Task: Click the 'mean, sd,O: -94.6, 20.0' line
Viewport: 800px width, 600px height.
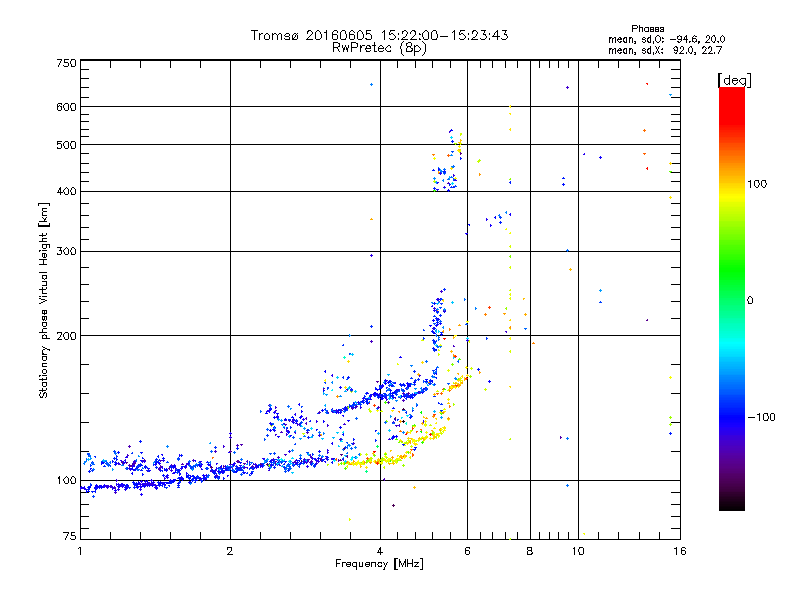Action: tap(666, 39)
